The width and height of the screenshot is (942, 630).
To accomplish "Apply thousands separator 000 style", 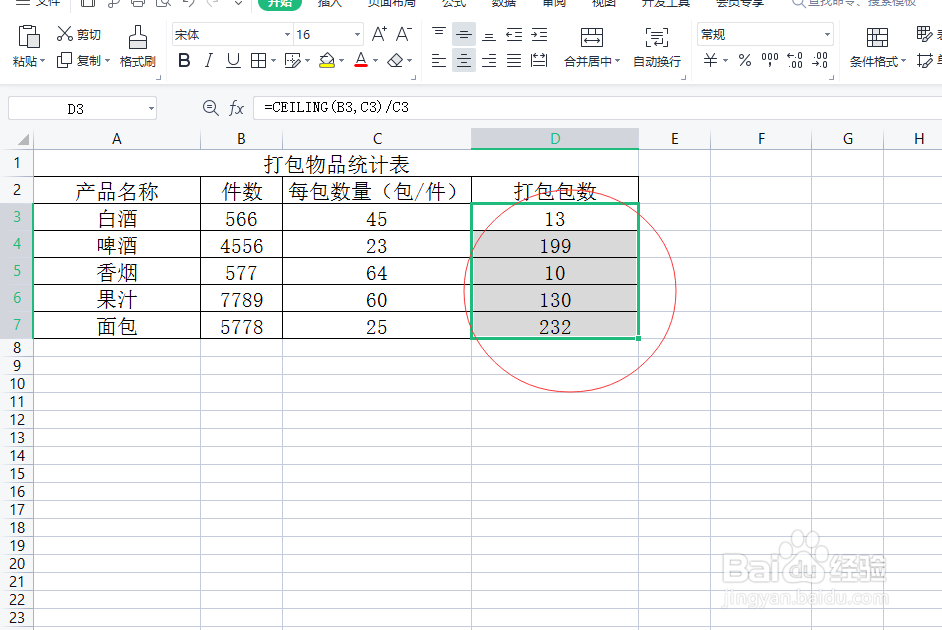I will [x=770, y=60].
